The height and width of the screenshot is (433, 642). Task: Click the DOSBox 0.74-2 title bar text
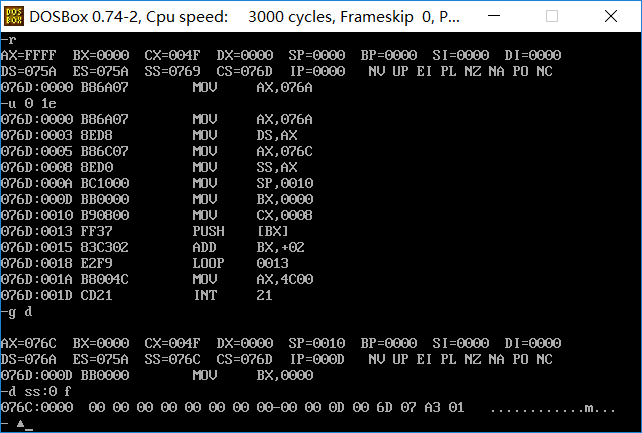tap(244, 17)
